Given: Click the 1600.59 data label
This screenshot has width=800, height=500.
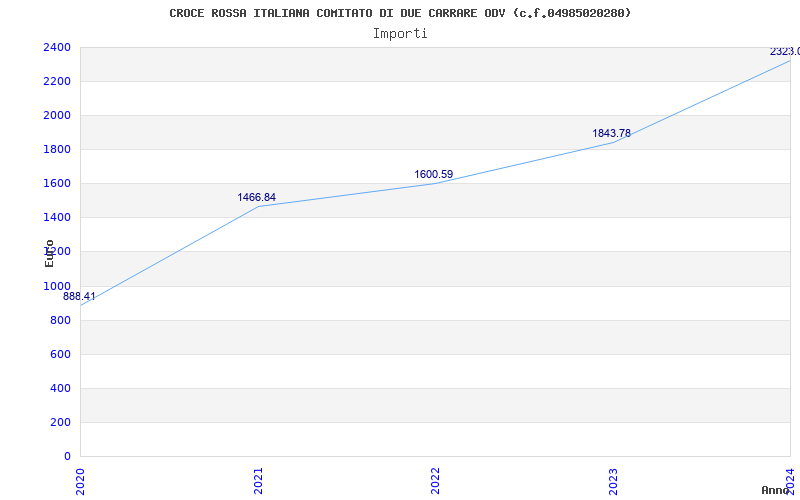Looking at the screenshot, I should pyautogui.click(x=434, y=174).
